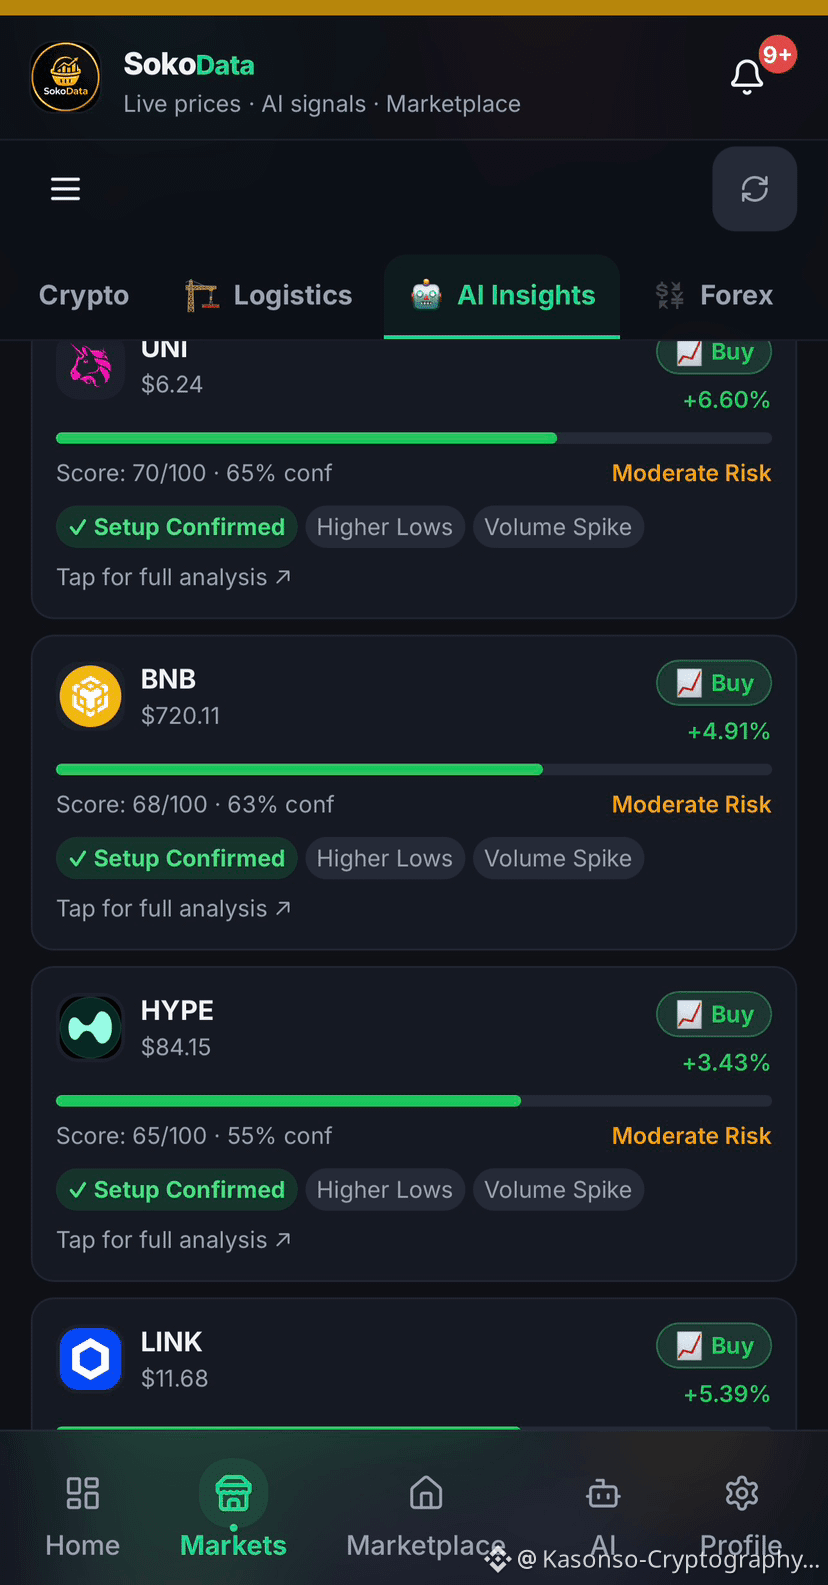Open Profile gear in bottom navigation
The image size is (828, 1585).
tap(741, 1516)
